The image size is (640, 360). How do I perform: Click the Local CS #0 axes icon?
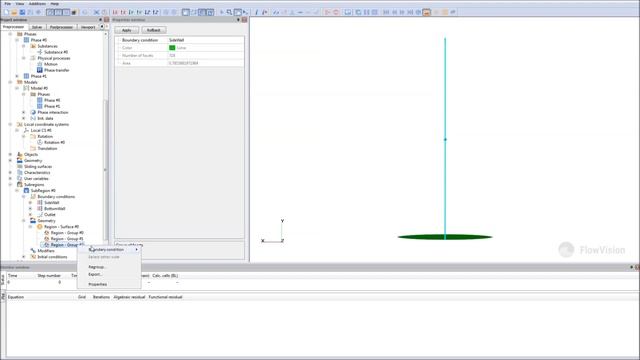(26, 130)
